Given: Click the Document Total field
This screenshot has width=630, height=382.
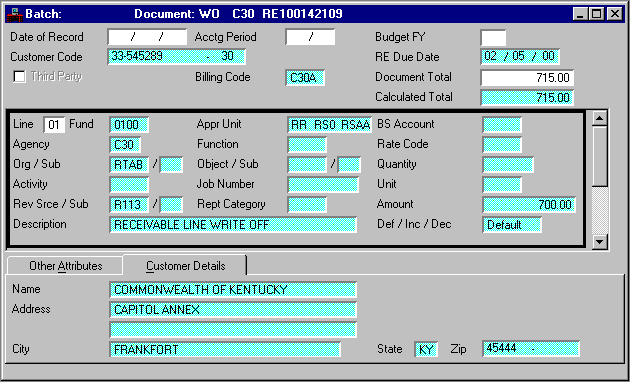Looking at the screenshot, I should (x=527, y=78).
